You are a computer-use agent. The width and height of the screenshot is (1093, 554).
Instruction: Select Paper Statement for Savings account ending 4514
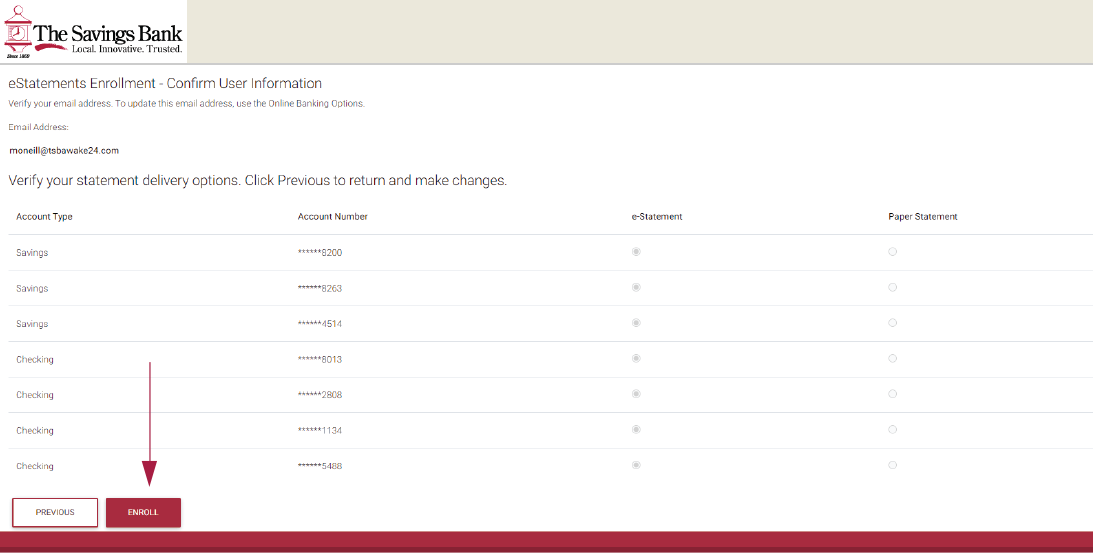(x=892, y=323)
